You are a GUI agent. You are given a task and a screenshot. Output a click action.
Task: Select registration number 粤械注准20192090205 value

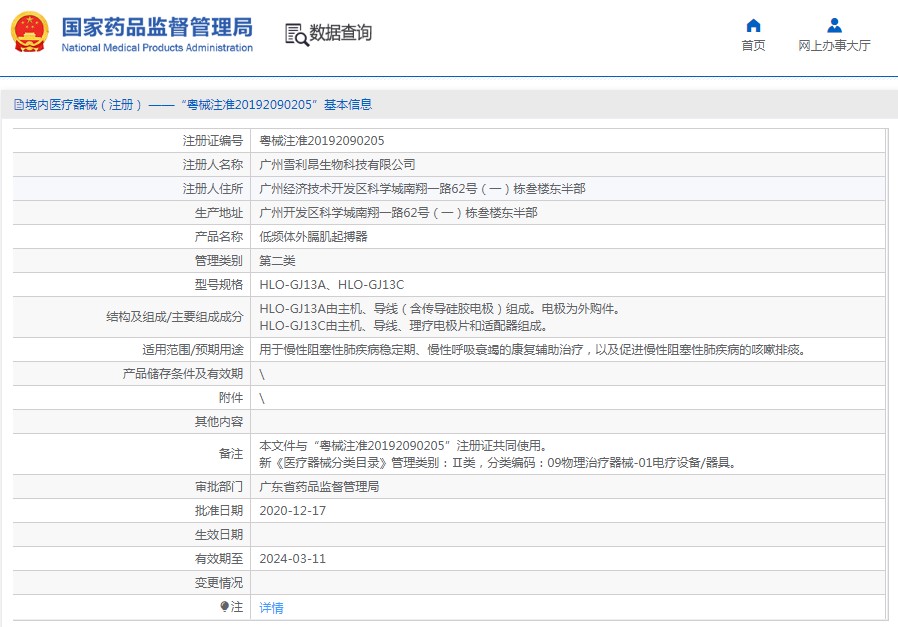tap(322, 141)
